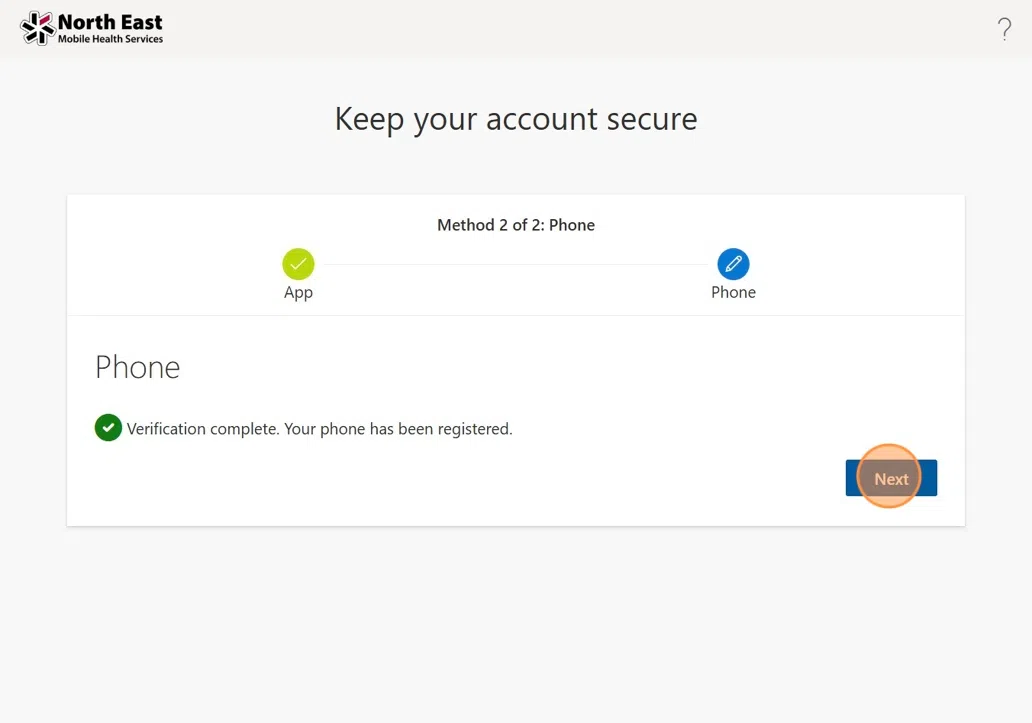The image size is (1032, 723).
Task: Click the progress line between App and Phone
Action: click(x=516, y=264)
